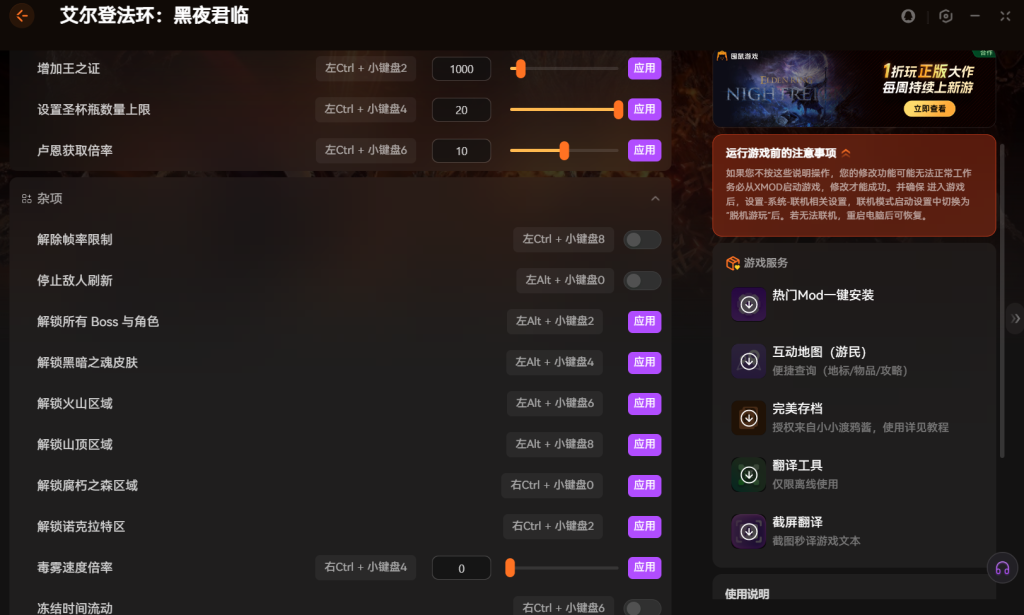The height and width of the screenshot is (615, 1024).
Task: Open customer support headset icon
Action: [x=1002, y=568]
